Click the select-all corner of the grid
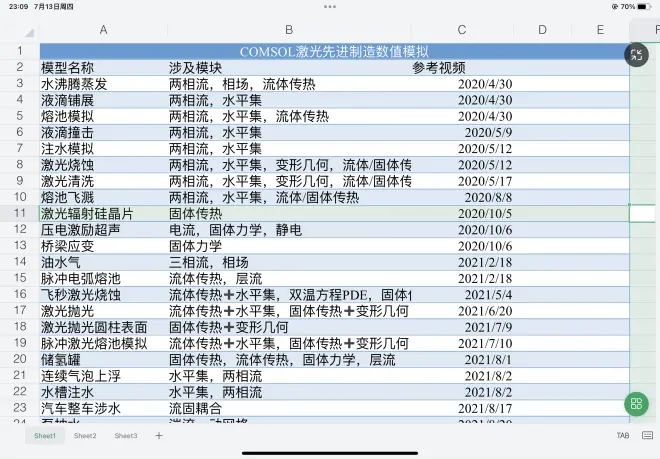660x459 pixels. pos(19,30)
